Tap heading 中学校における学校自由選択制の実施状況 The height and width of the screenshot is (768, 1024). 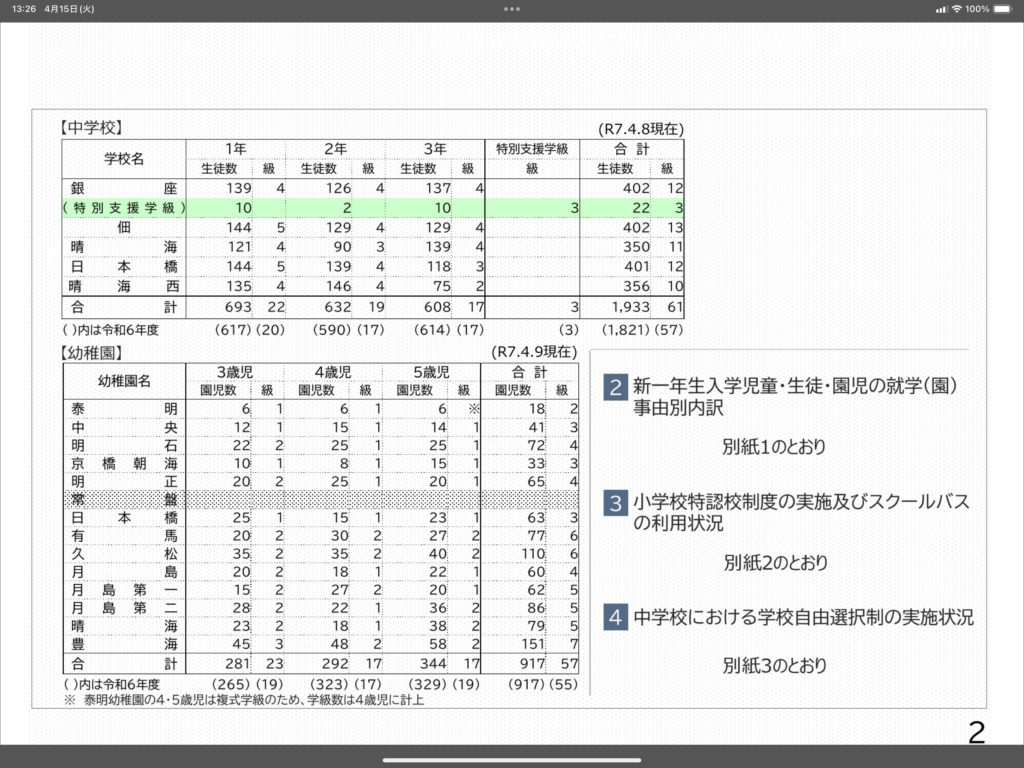803,617
